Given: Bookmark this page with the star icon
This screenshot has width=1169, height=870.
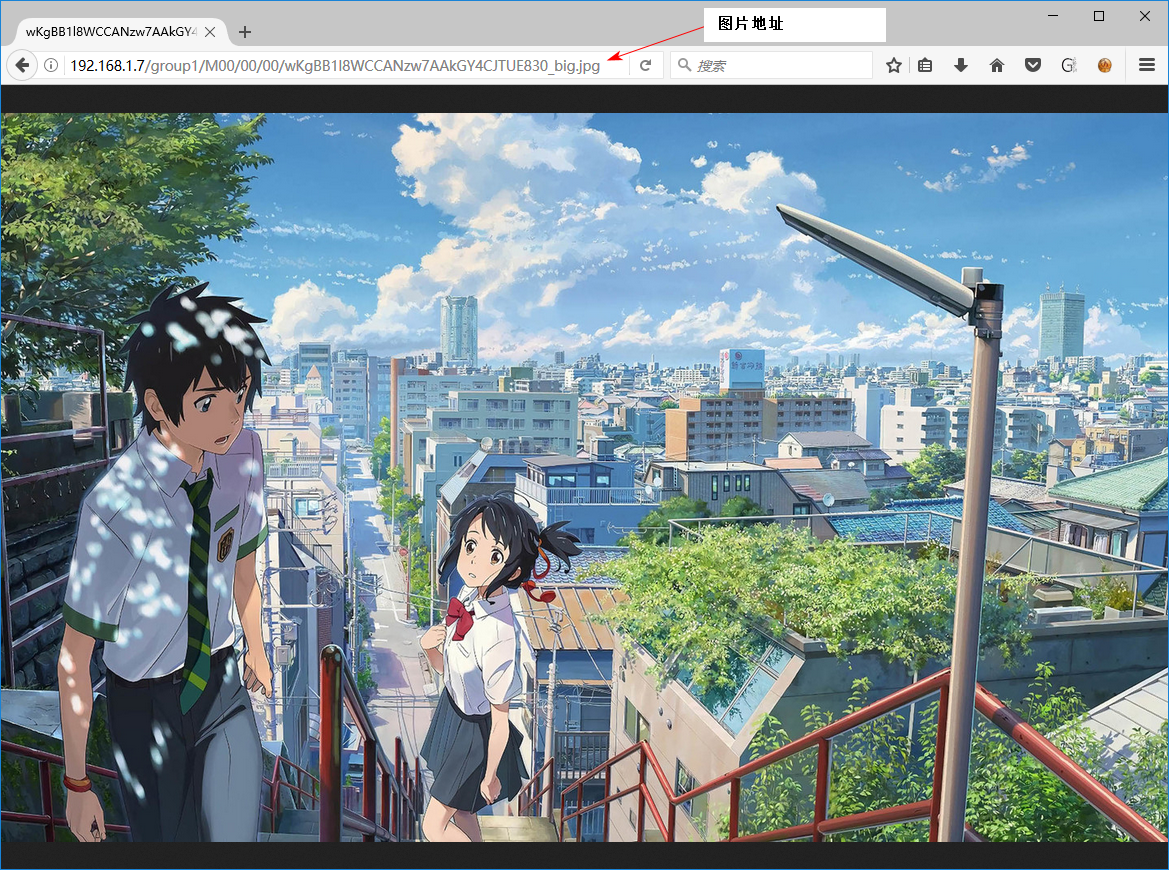Looking at the screenshot, I should [x=893, y=66].
